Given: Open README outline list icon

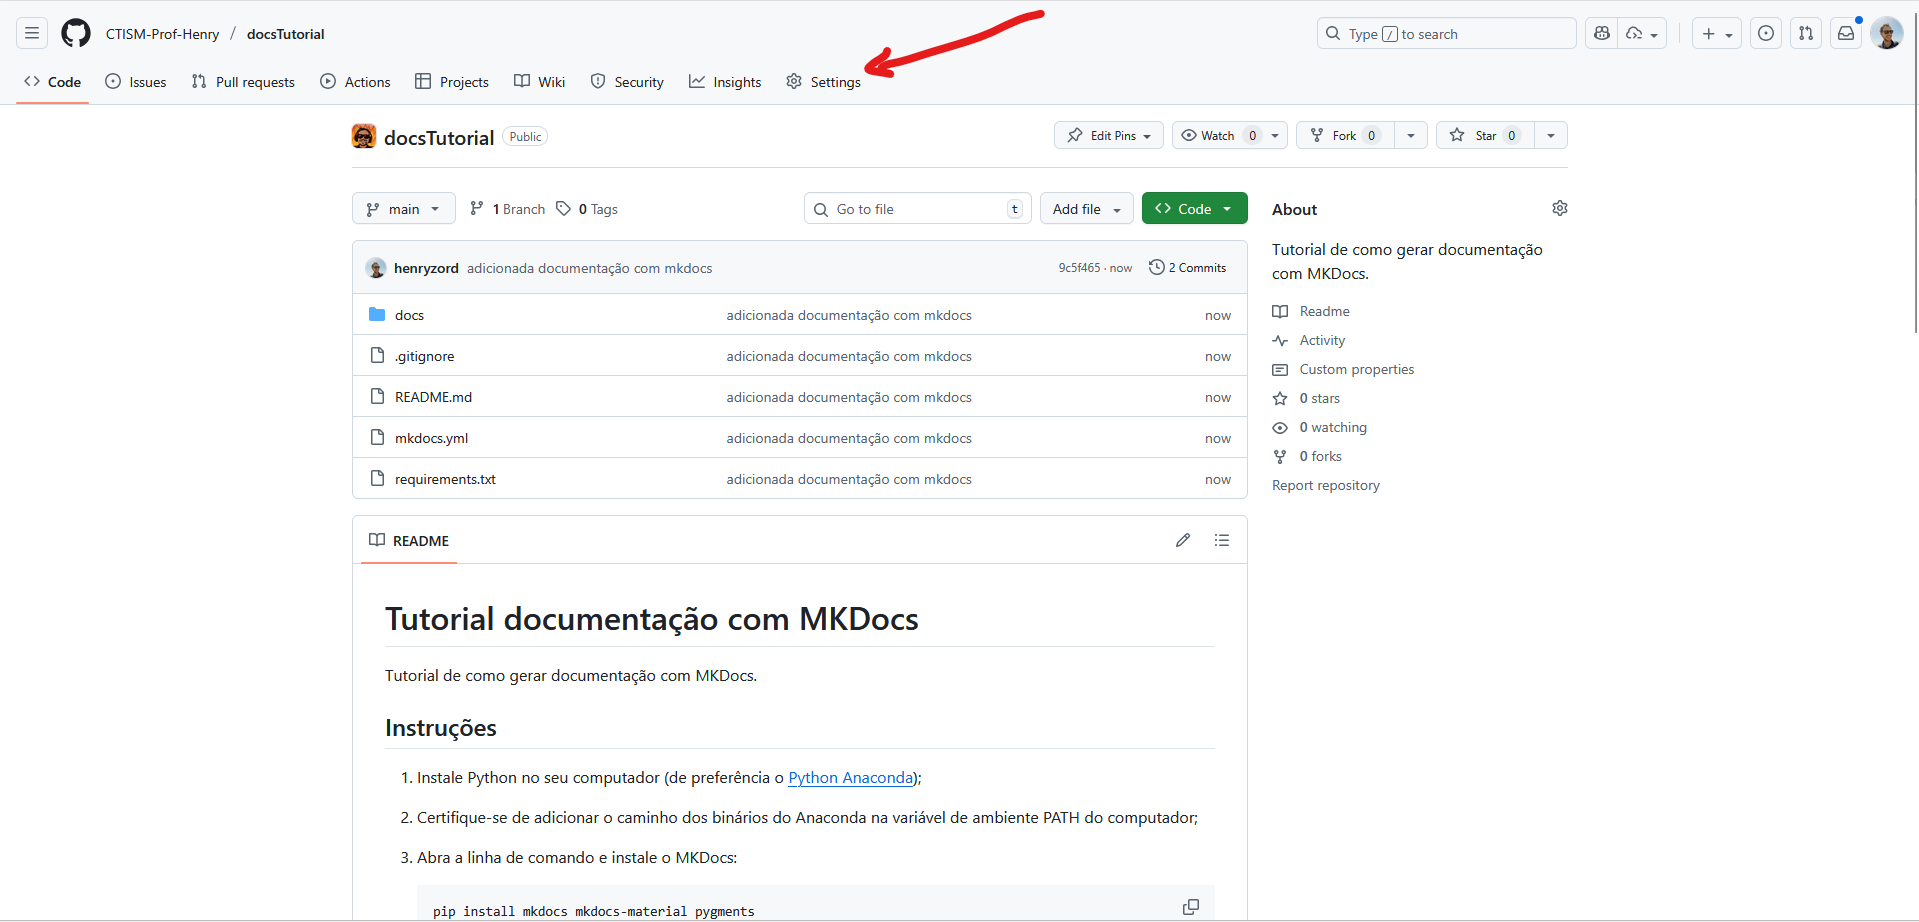Looking at the screenshot, I should 1222,540.
